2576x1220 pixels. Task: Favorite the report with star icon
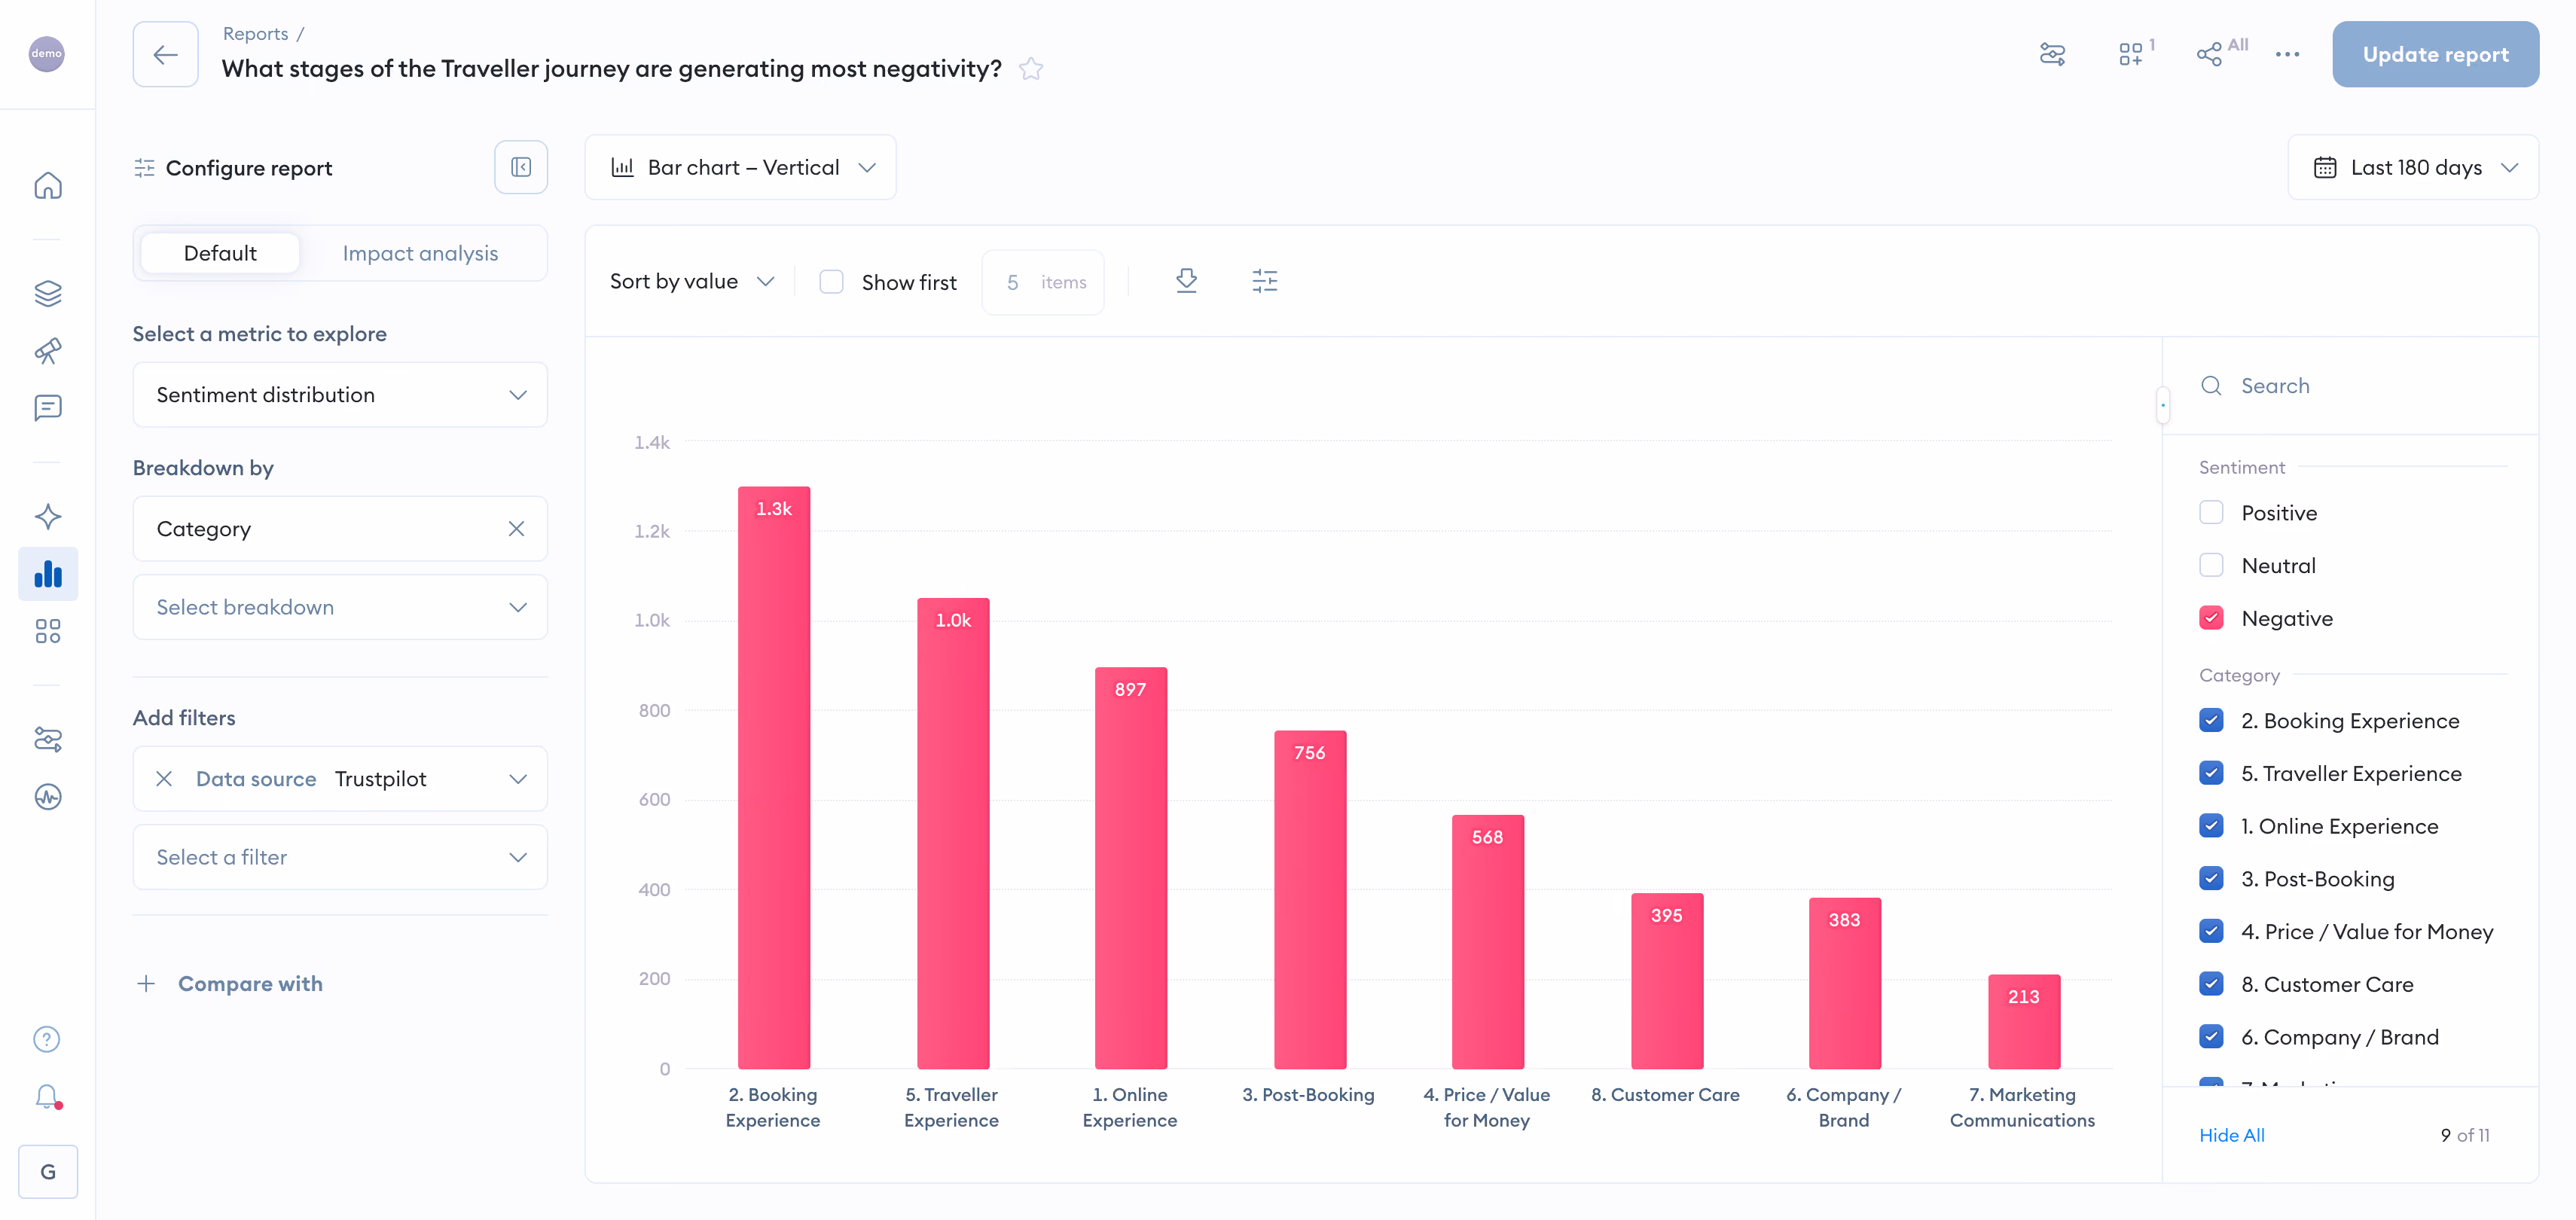click(x=1031, y=69)
